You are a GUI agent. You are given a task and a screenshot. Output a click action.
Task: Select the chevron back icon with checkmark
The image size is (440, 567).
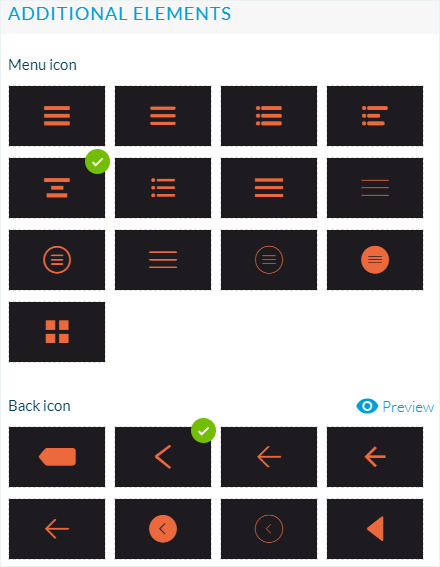163,457
